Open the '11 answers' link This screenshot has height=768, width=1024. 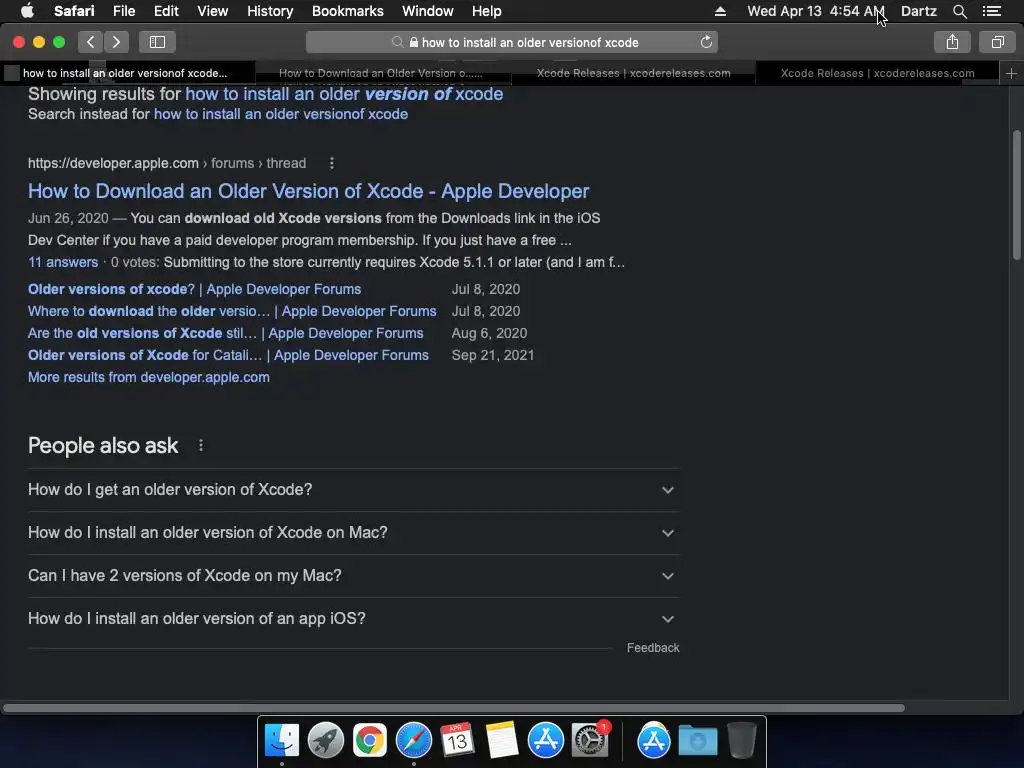(x=63, y=263)
